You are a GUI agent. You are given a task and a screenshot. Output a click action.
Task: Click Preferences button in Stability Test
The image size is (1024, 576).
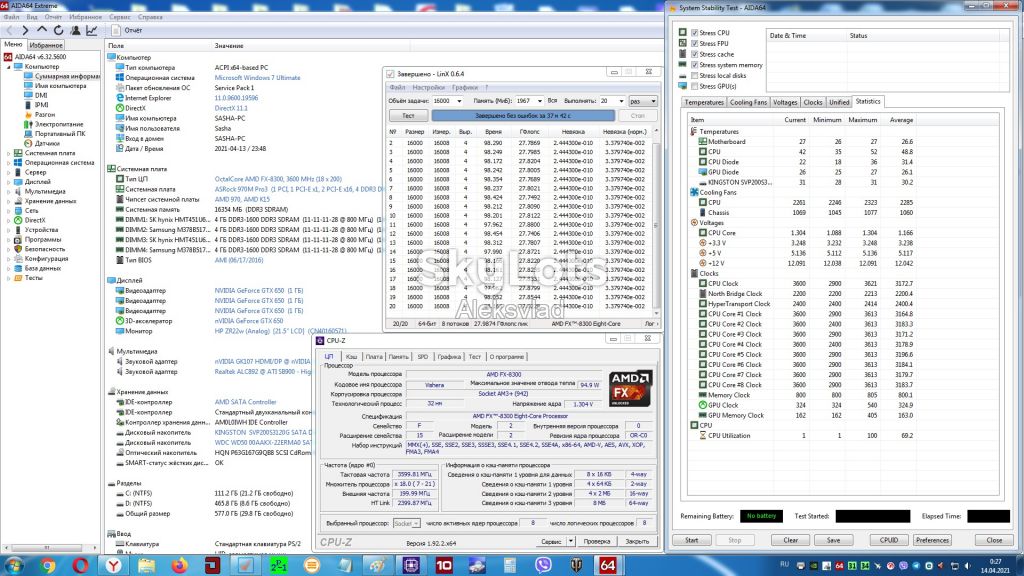point(932,540)
